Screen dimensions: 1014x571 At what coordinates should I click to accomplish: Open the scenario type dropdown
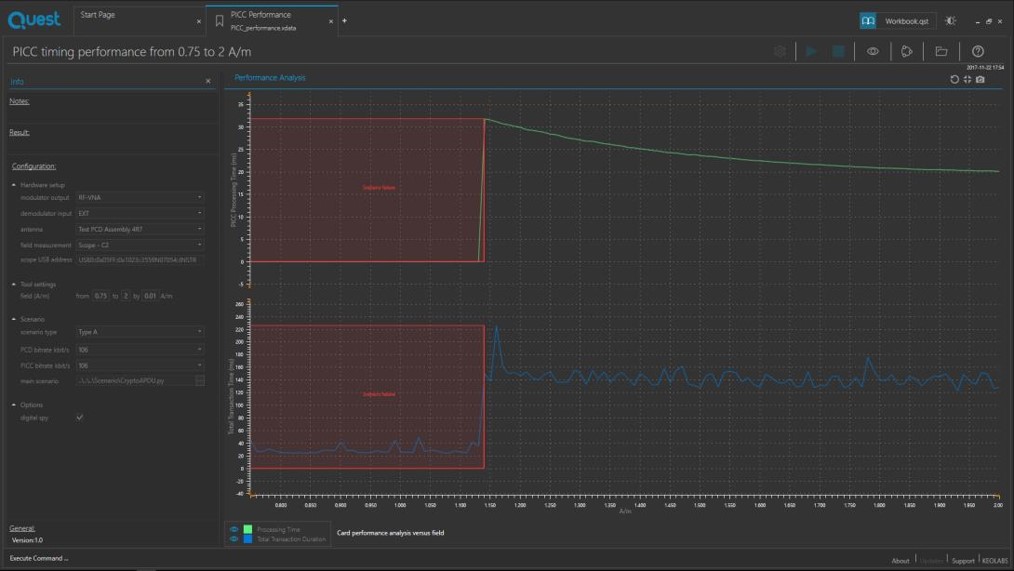tap(140, 332)
